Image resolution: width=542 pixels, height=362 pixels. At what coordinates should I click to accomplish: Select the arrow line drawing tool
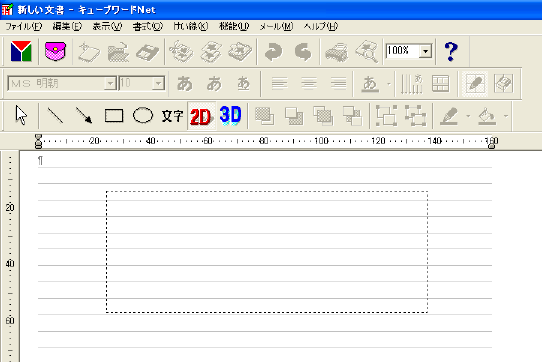click(84, 115)
